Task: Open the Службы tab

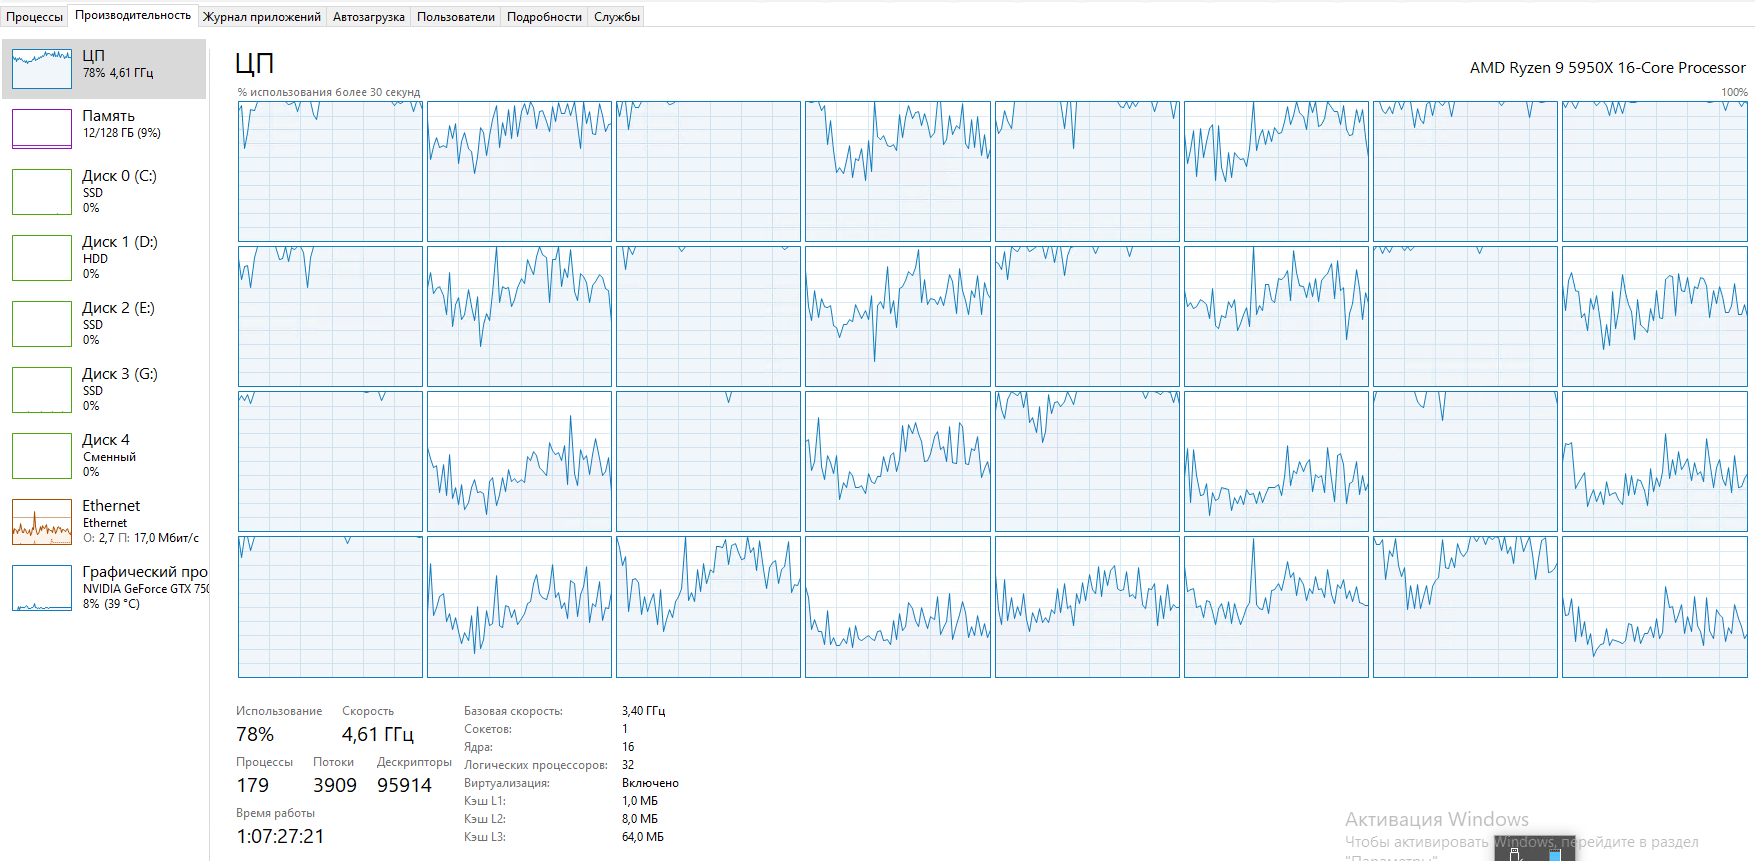Action: (x=617, y=16)
